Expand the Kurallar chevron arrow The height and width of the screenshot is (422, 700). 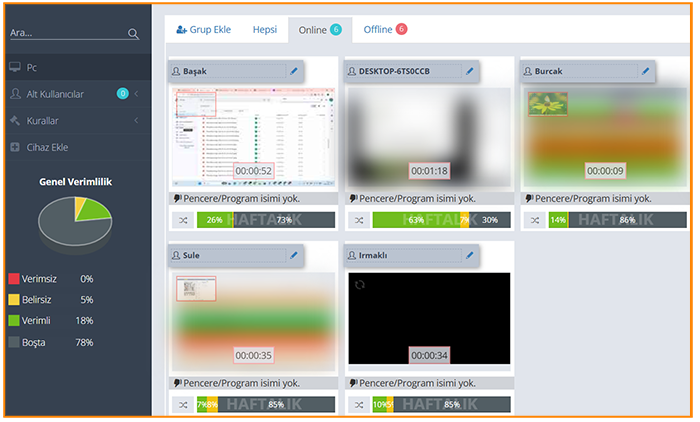[x=136, y=121]
